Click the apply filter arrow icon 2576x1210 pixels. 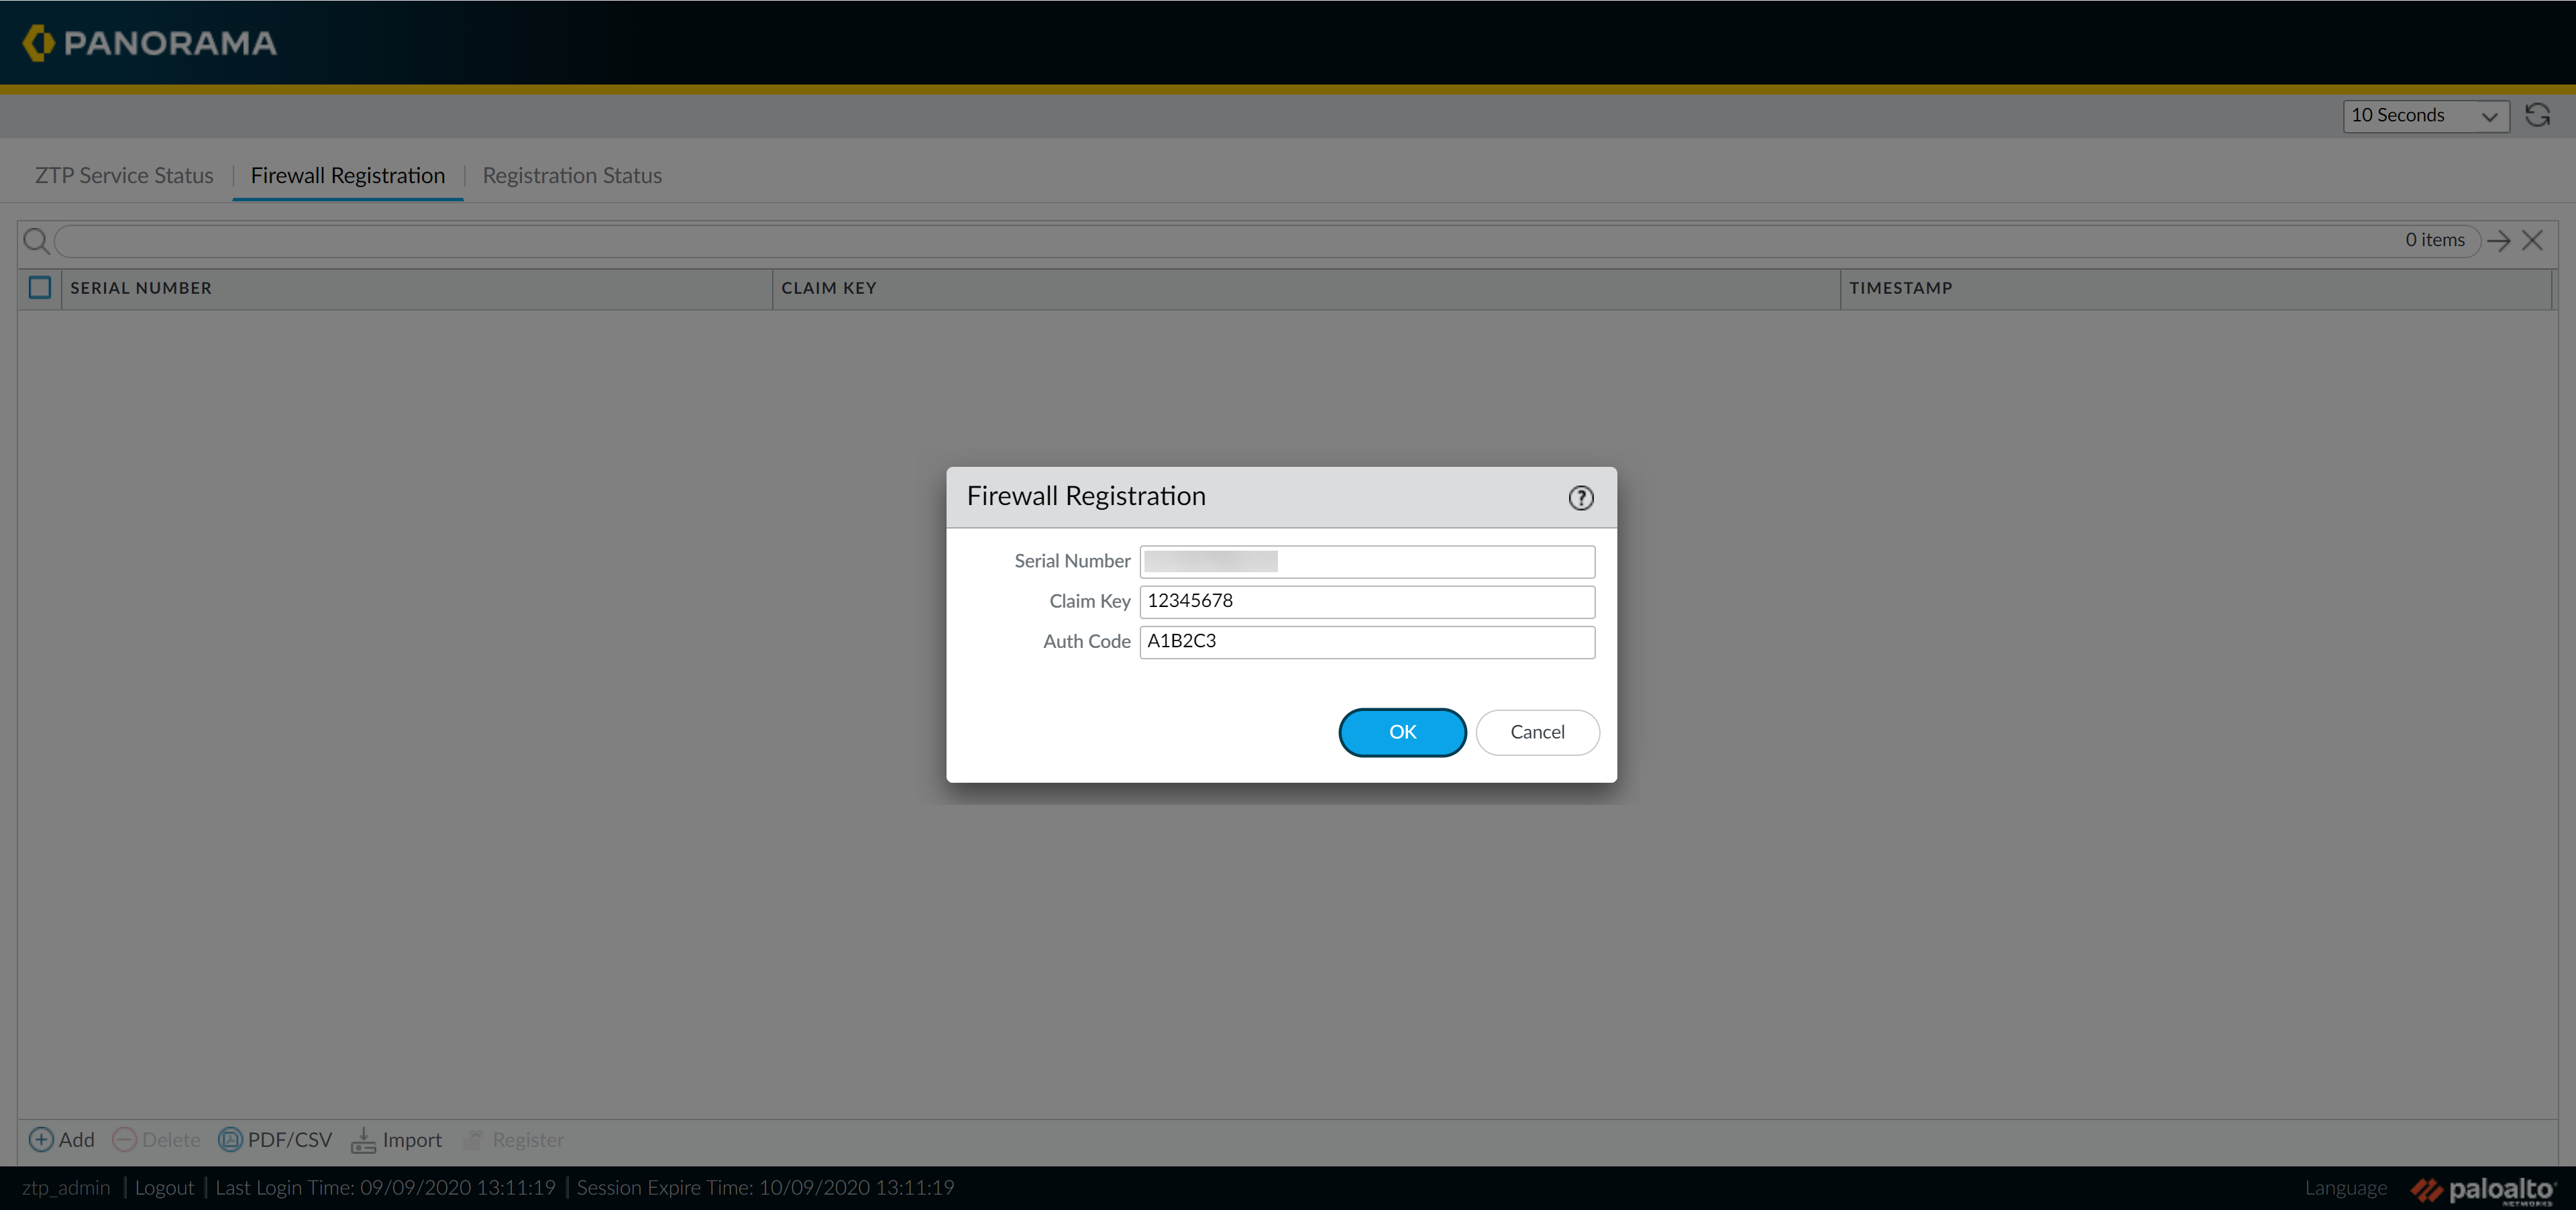(2498, 241)
